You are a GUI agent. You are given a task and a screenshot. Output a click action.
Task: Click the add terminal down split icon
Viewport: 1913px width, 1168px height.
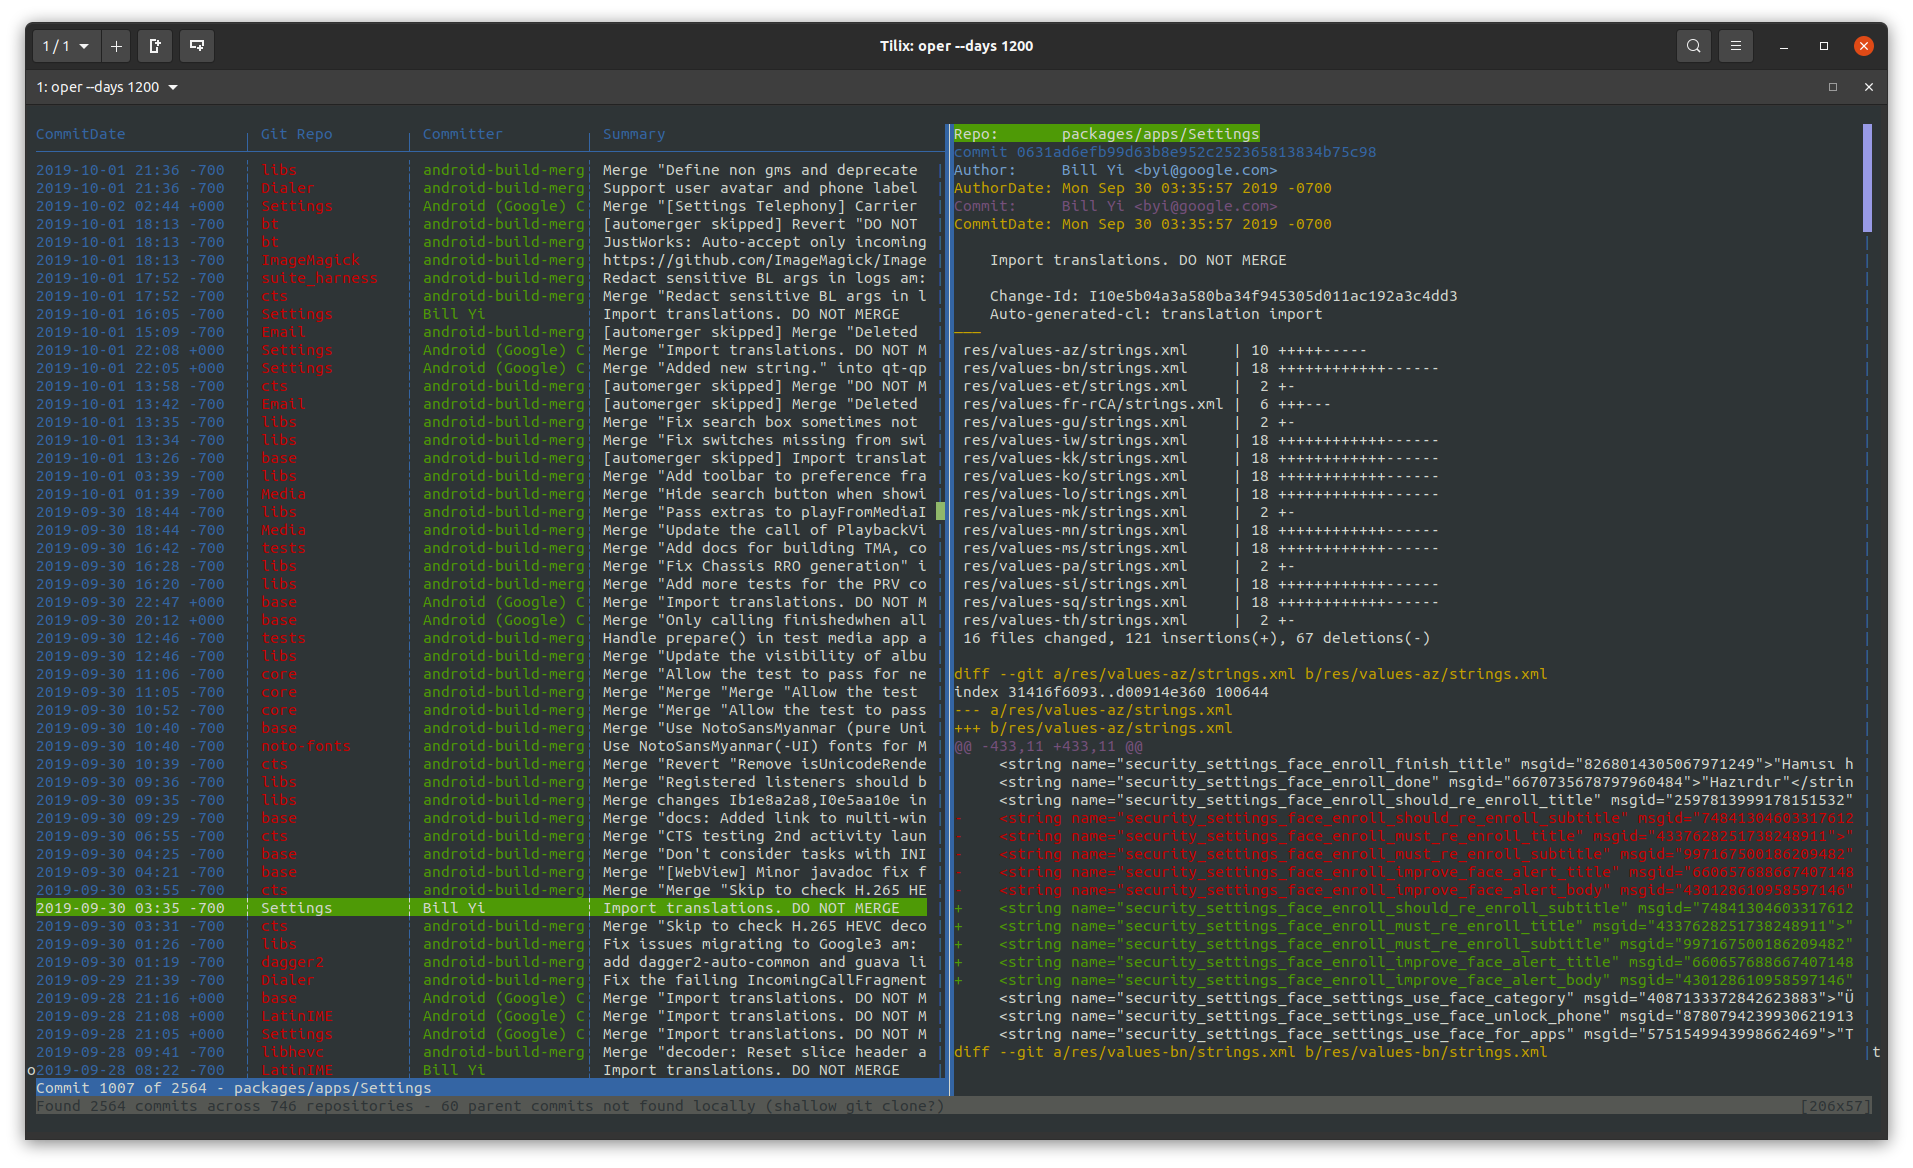[197, 46]
